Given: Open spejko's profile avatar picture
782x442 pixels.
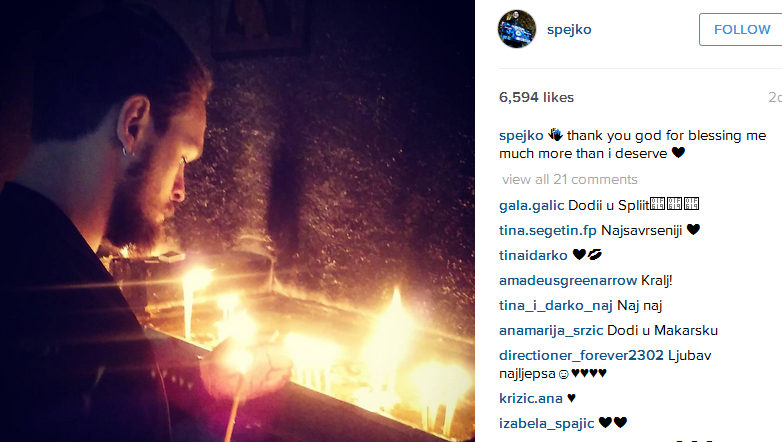Looking at the screenshot, I should (x=517, y=29).
